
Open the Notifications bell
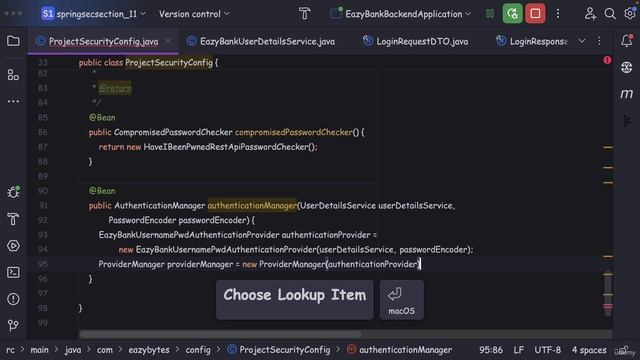[627, 40]
